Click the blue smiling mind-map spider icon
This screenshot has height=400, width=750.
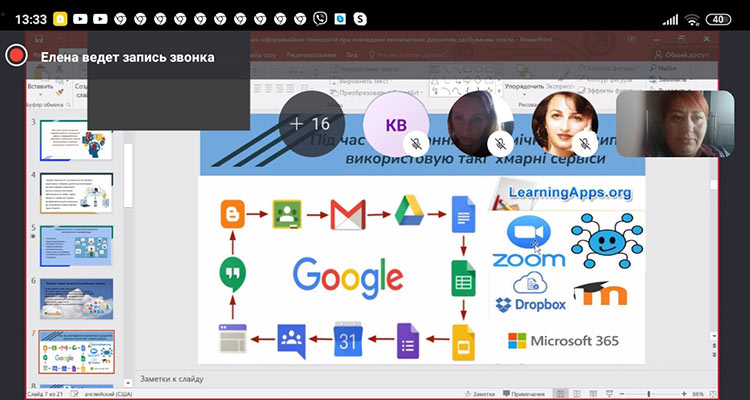tap(607, 241)
